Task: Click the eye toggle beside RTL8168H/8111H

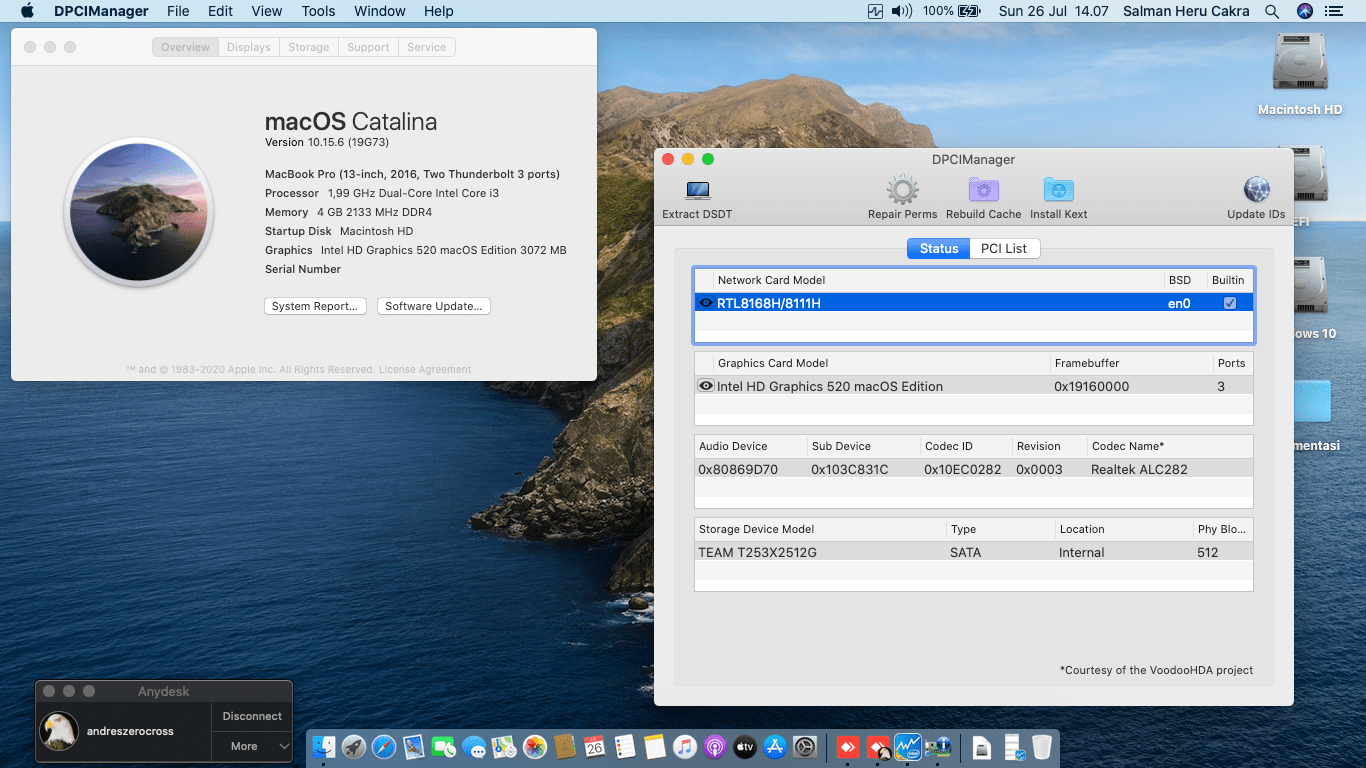Action: 705,303
